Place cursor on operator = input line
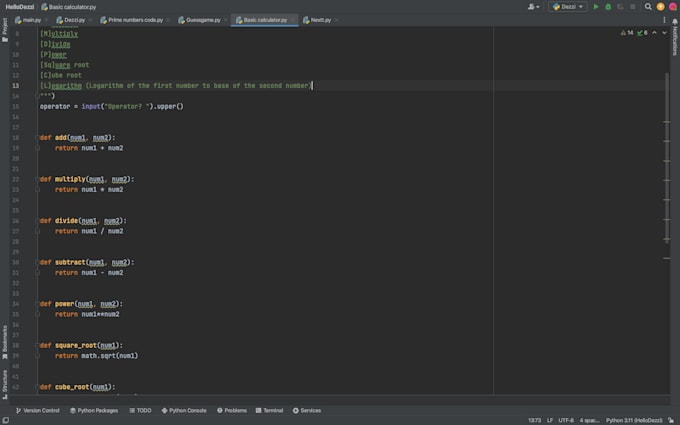The image size is (680, 425). click(111, 106)
